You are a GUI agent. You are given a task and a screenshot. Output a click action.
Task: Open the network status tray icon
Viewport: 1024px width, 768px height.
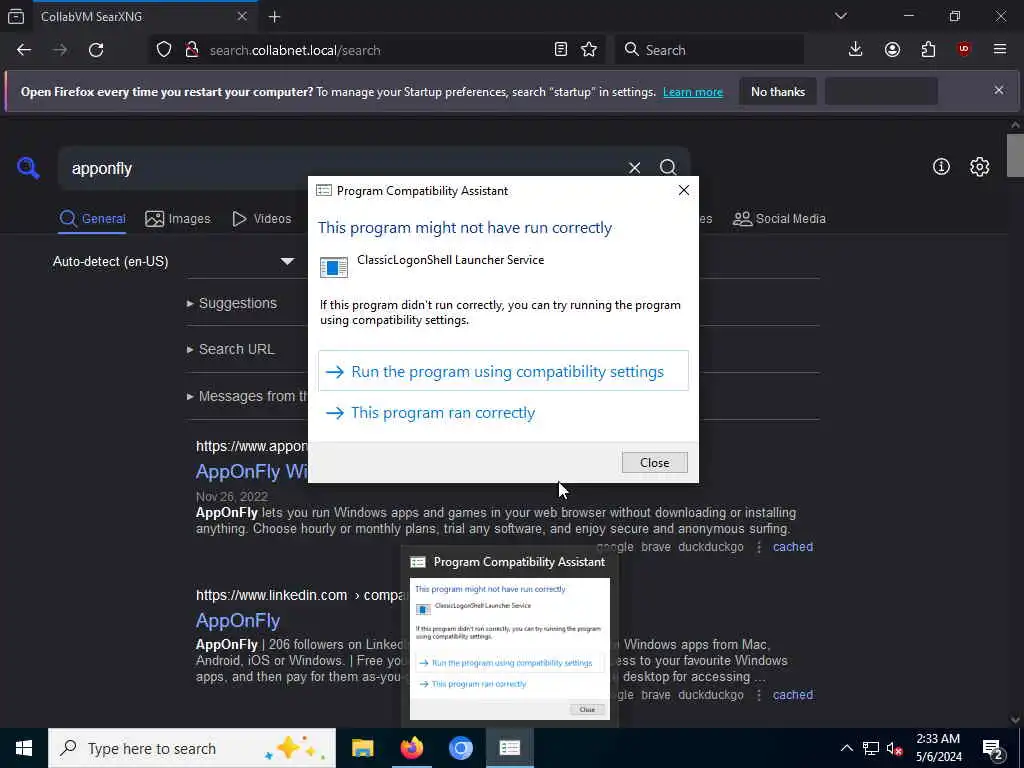pos(871,748)
